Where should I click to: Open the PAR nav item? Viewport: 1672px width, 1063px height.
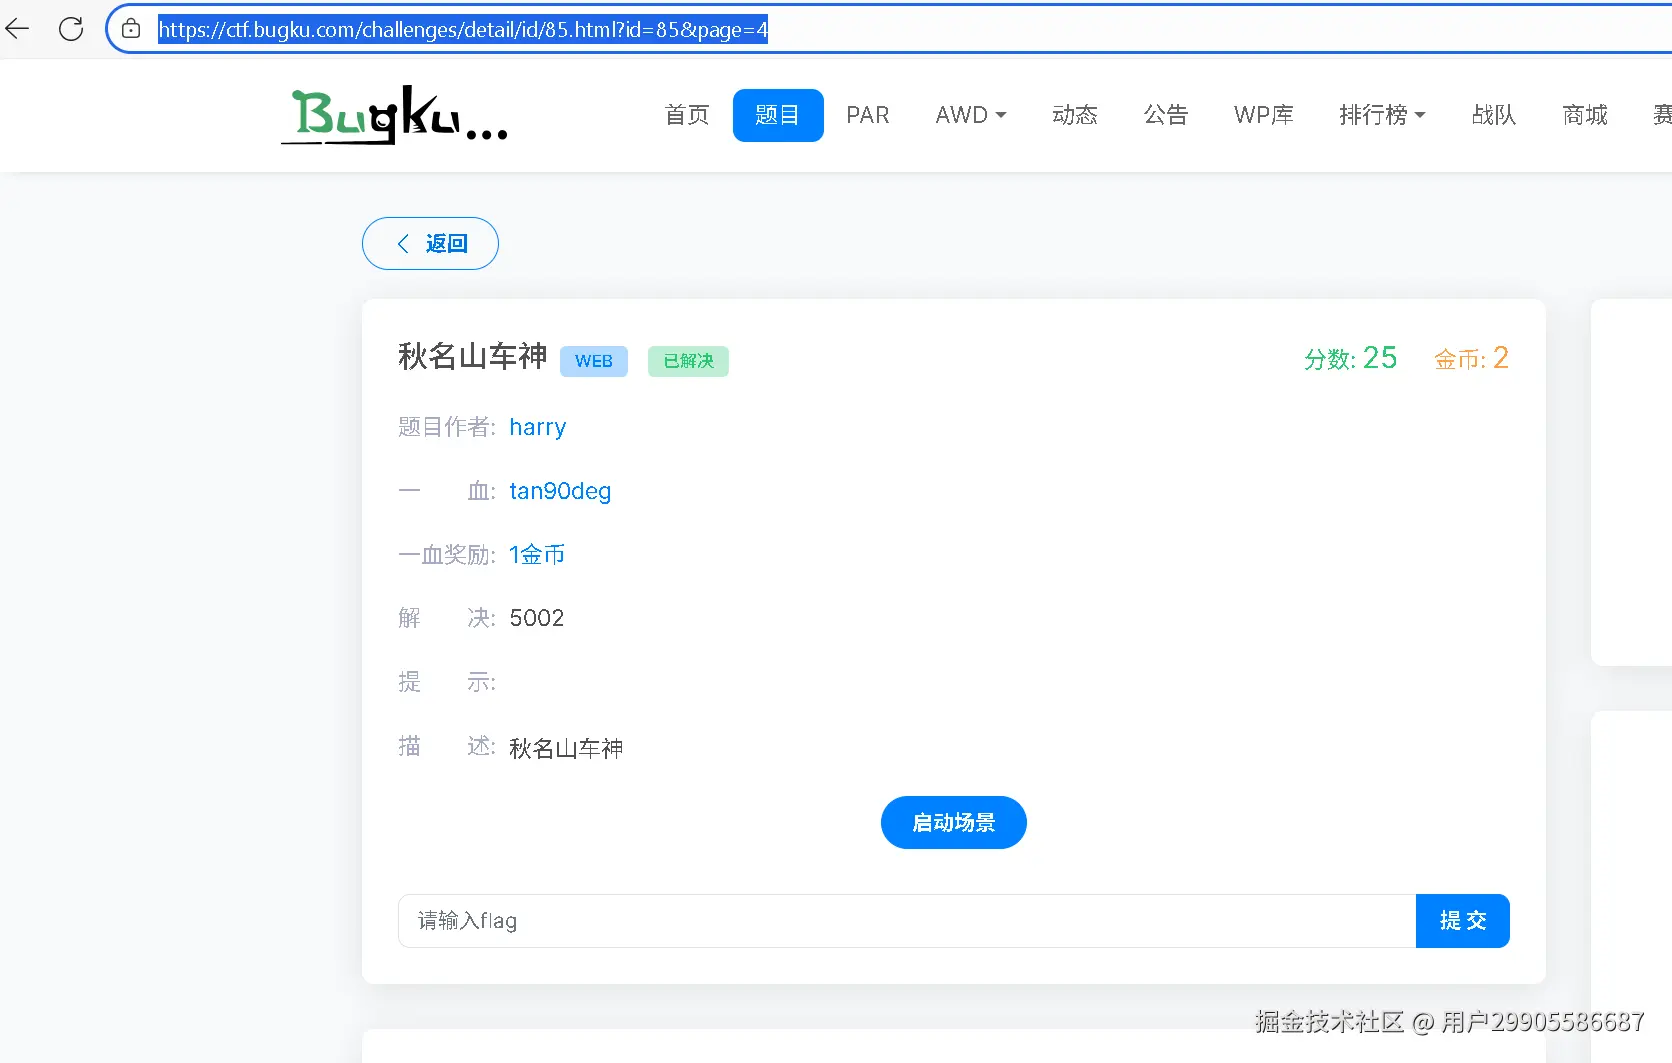(x=868, y=115)
